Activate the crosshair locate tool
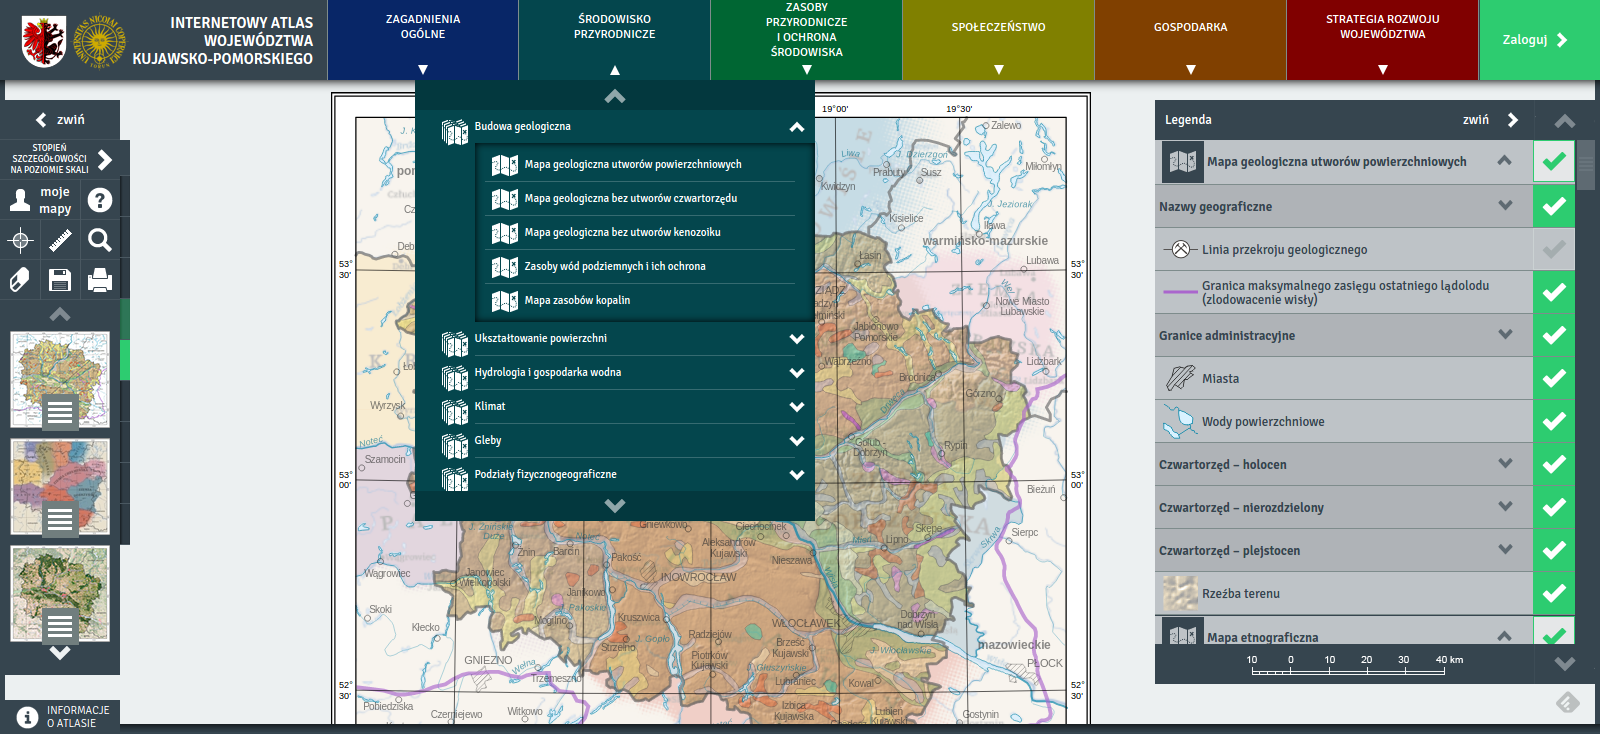1600x734 pixels. (x=20, y=240)
